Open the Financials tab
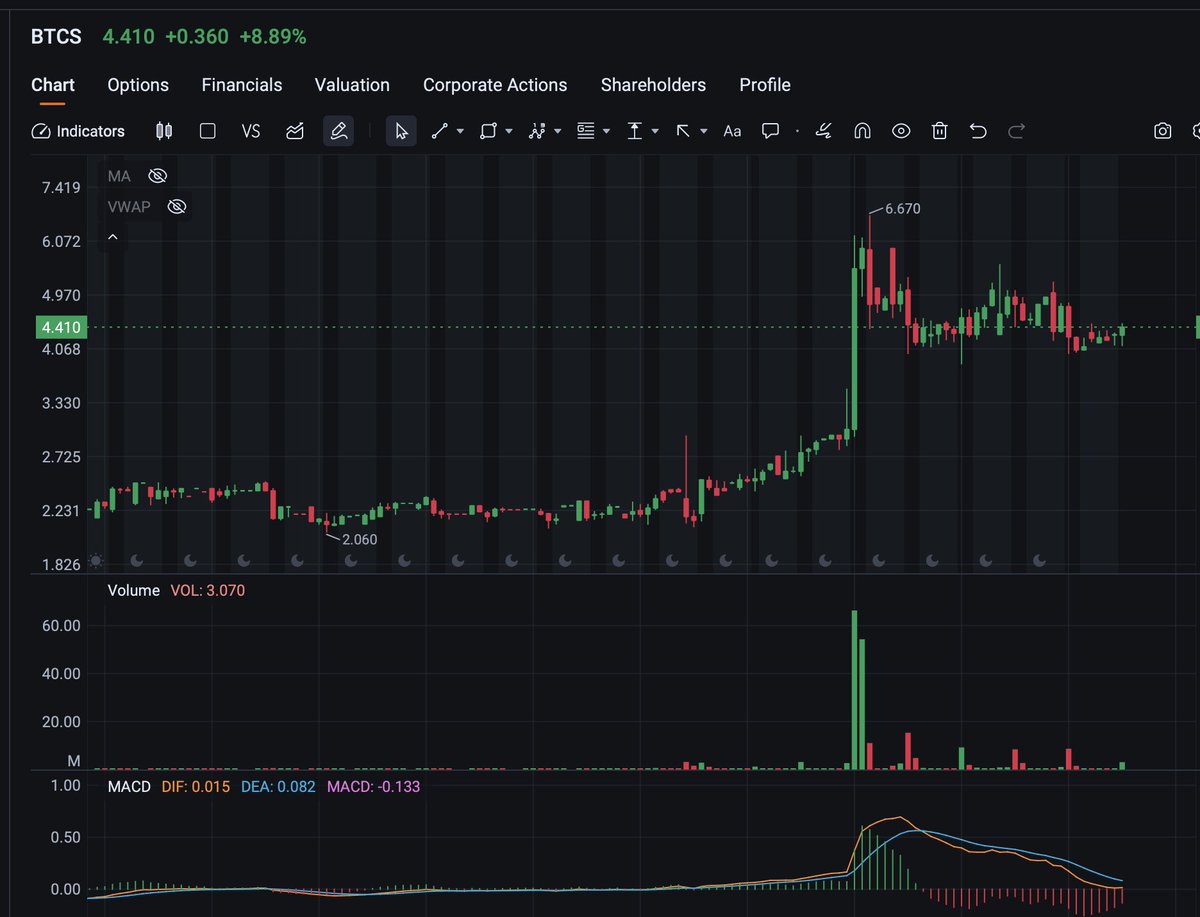 point(242,85)
